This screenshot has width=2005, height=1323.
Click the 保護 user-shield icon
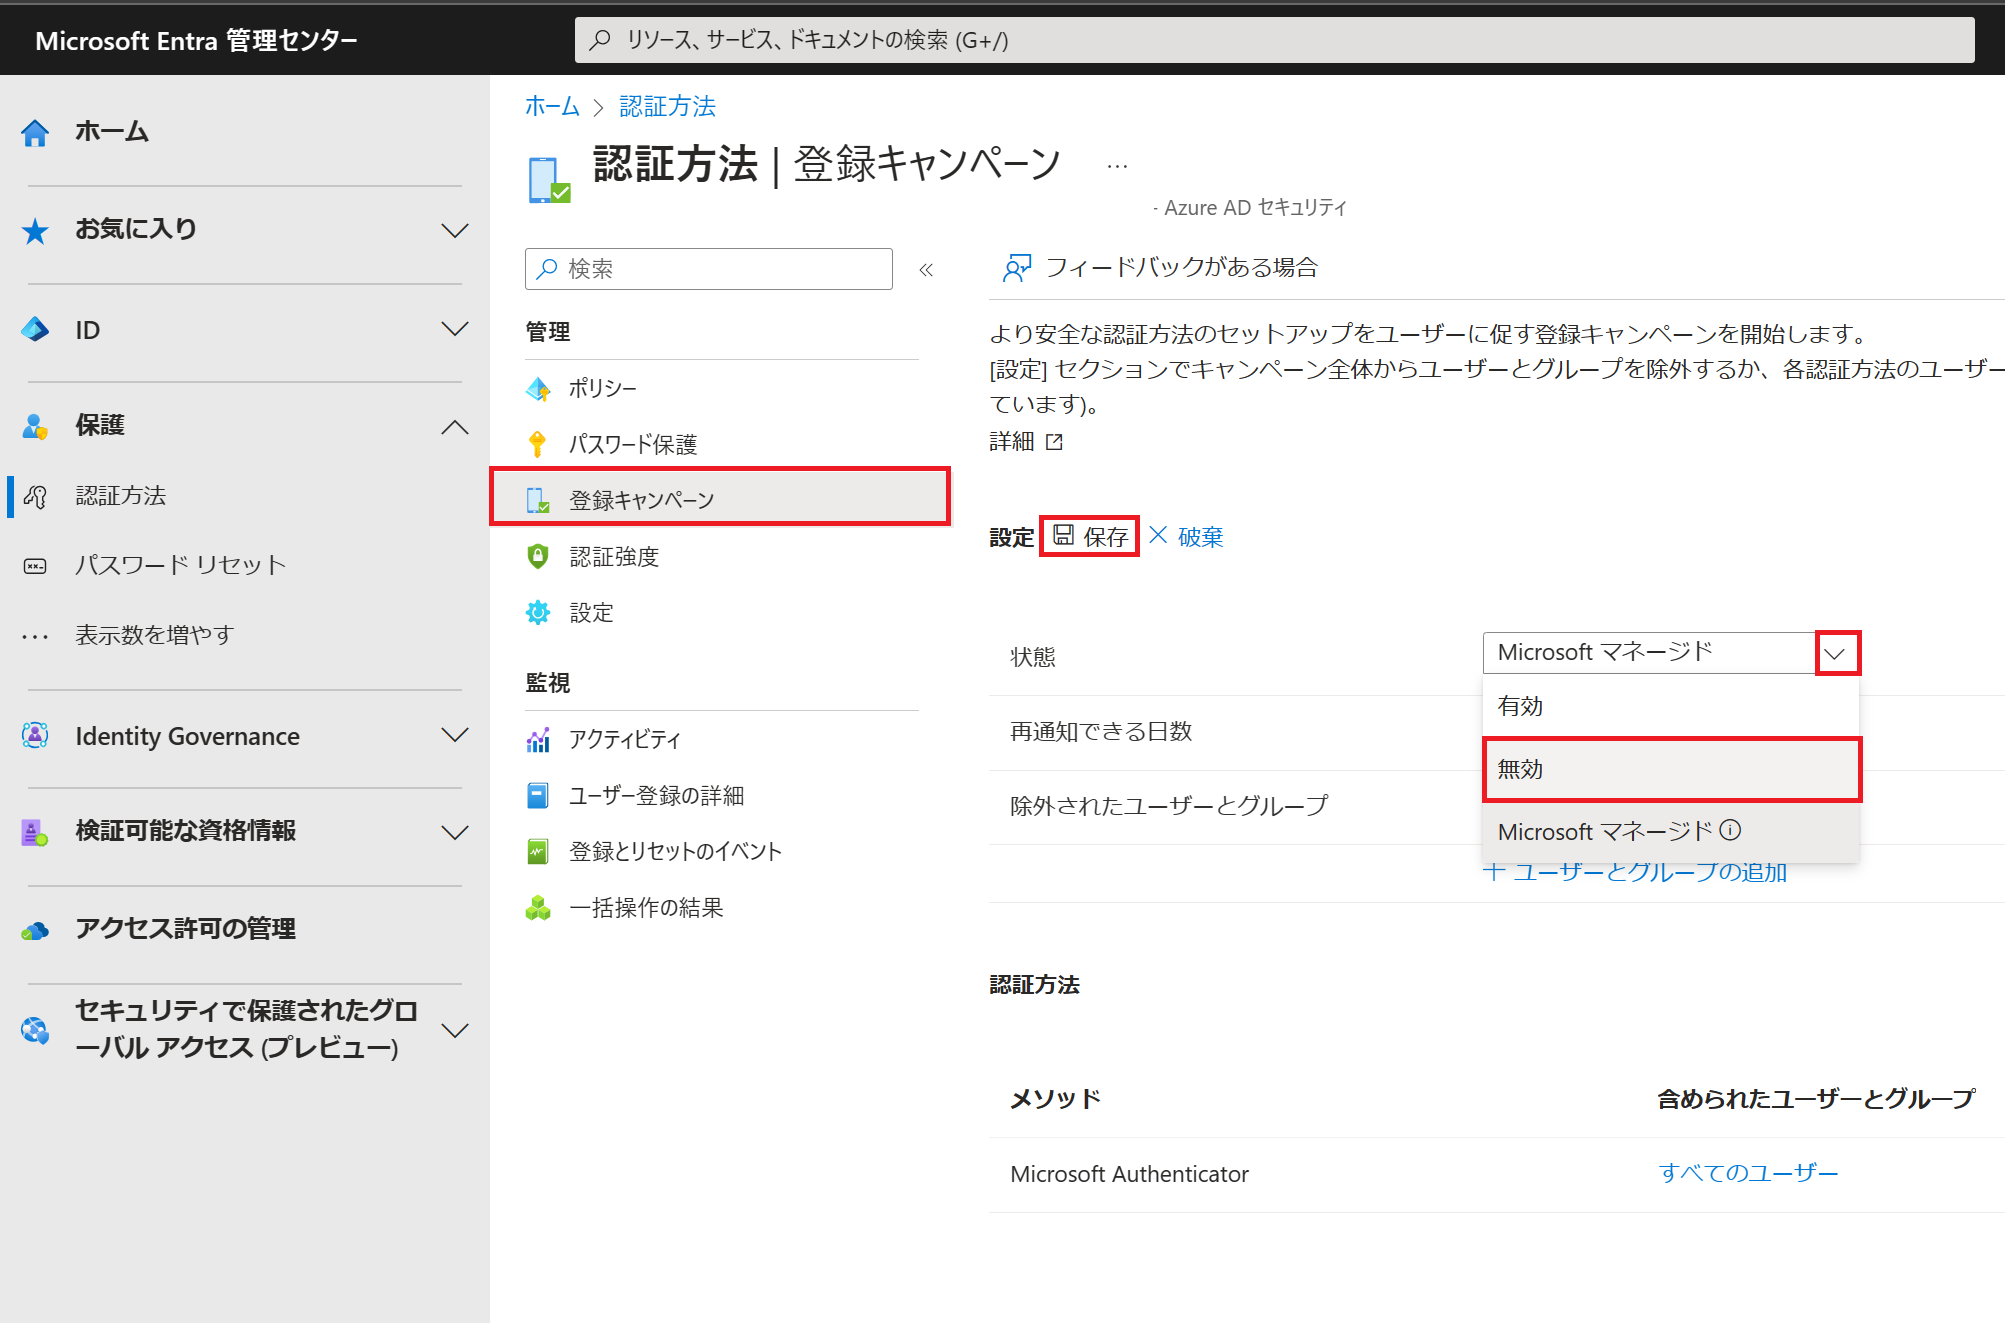tap(35, 426)
